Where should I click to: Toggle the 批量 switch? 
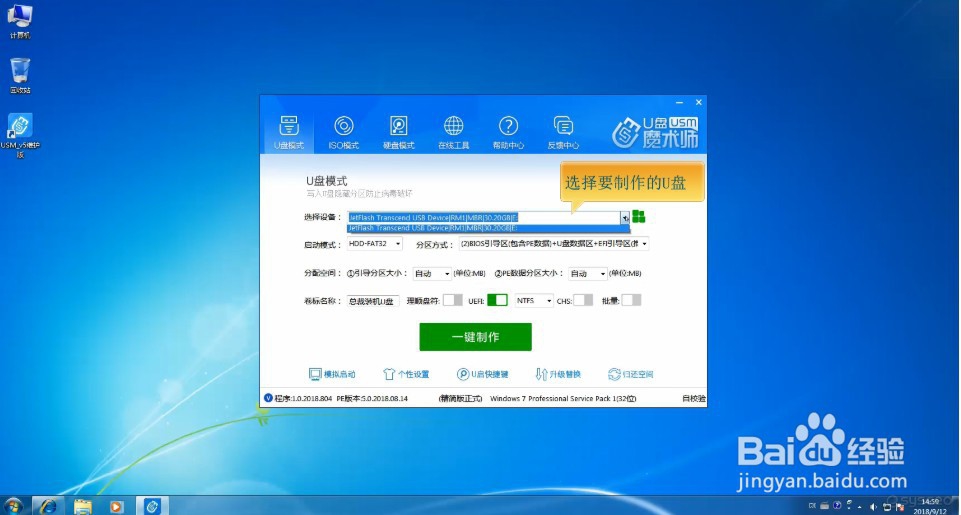pyautogui.click(x=631, y=300)
